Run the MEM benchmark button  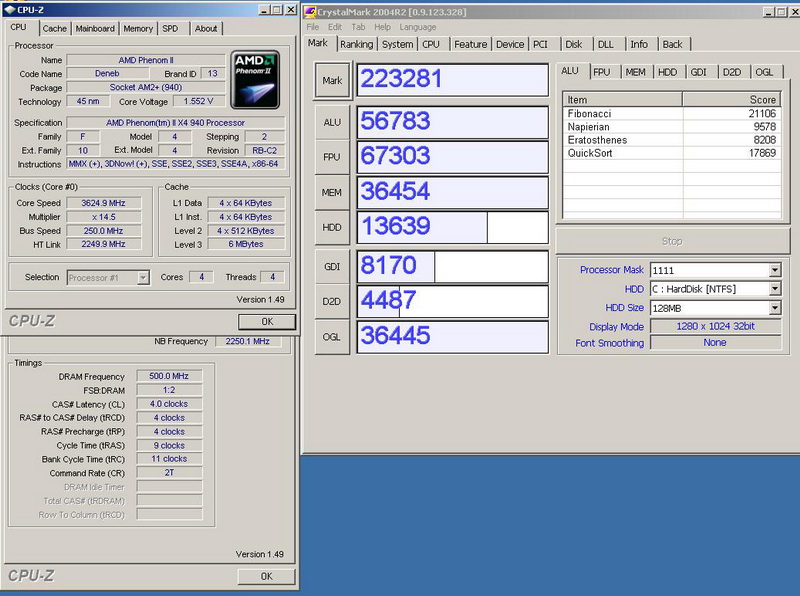[332, 192]
